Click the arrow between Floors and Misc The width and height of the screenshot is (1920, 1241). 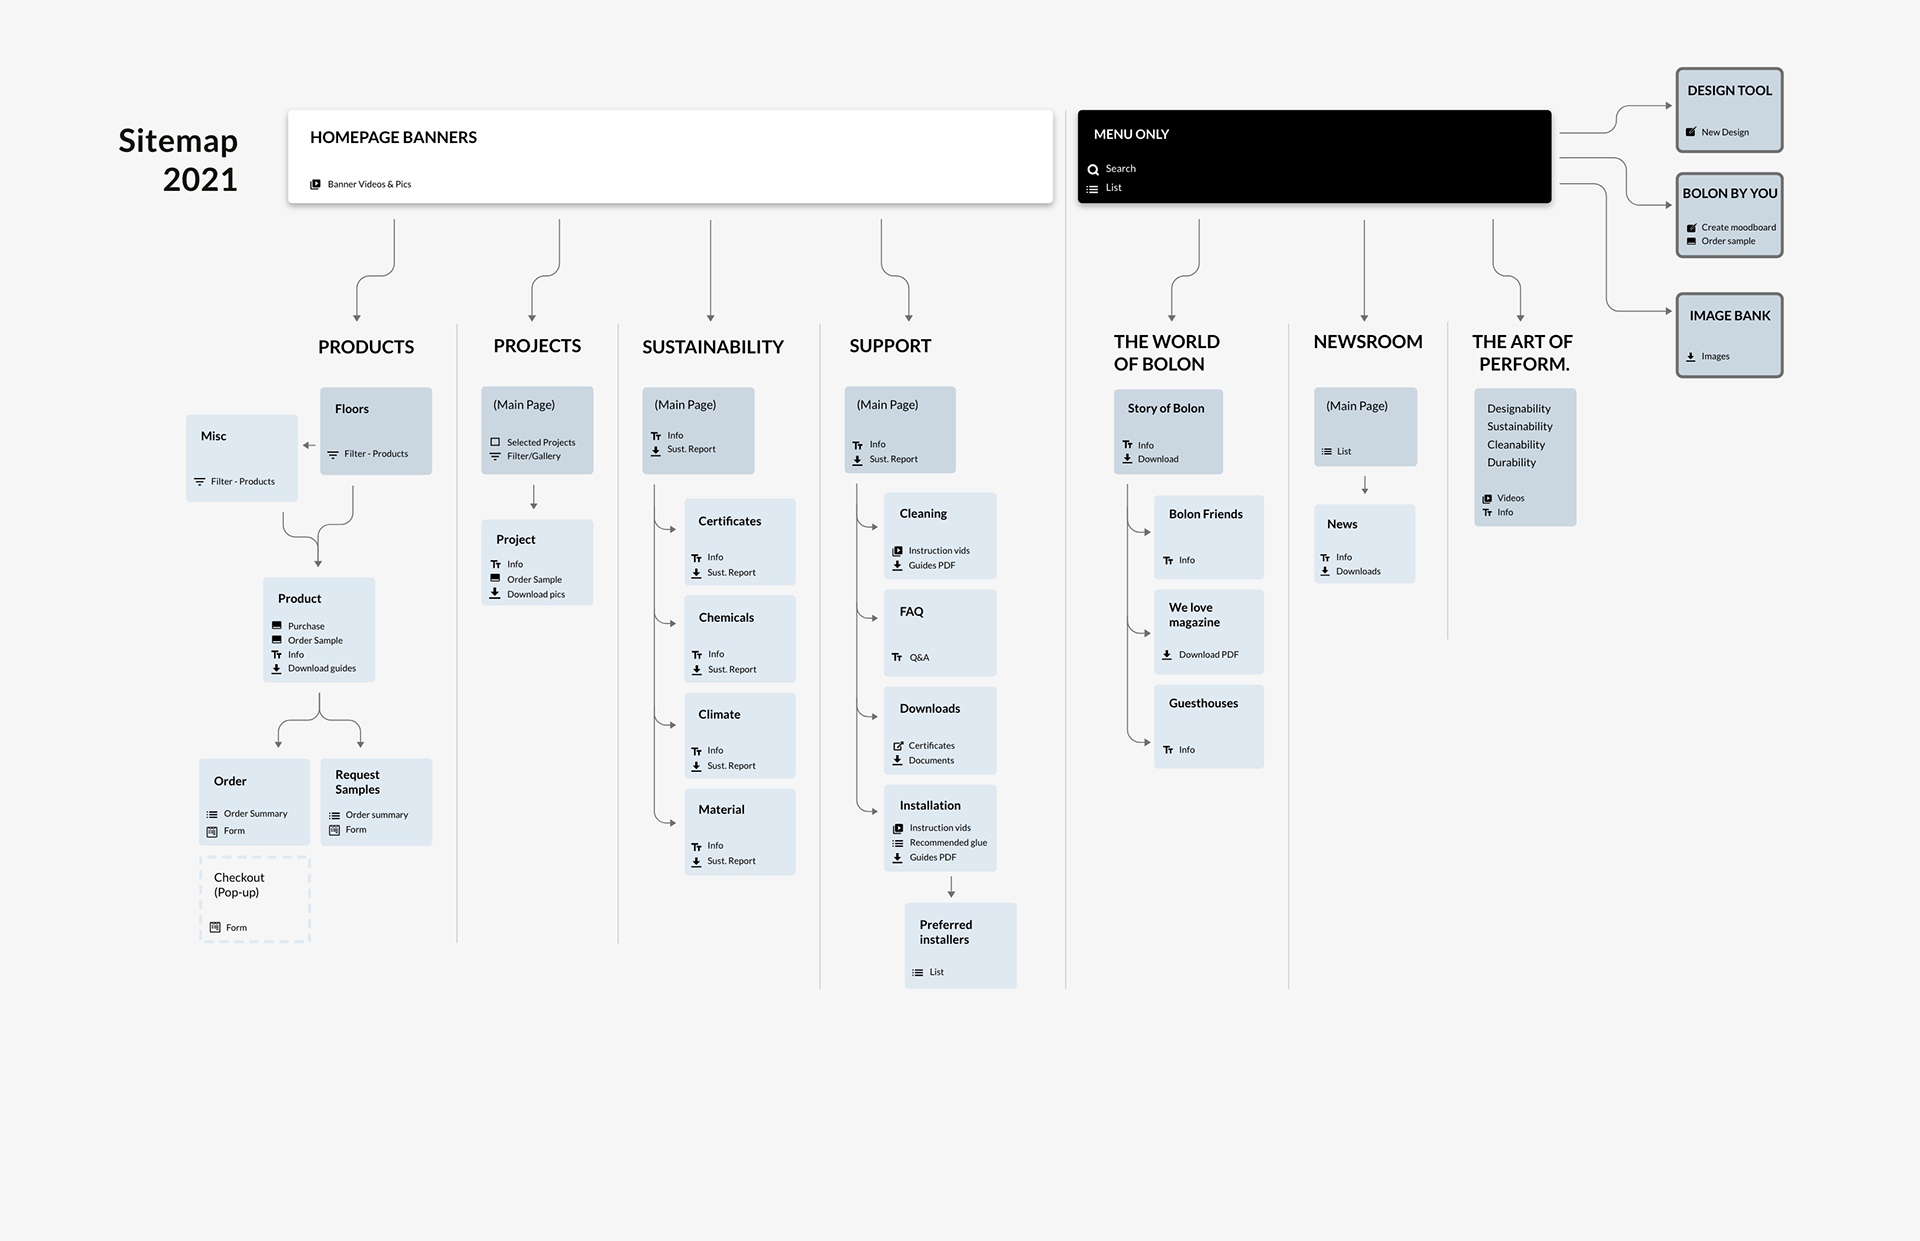coord(309,445)
